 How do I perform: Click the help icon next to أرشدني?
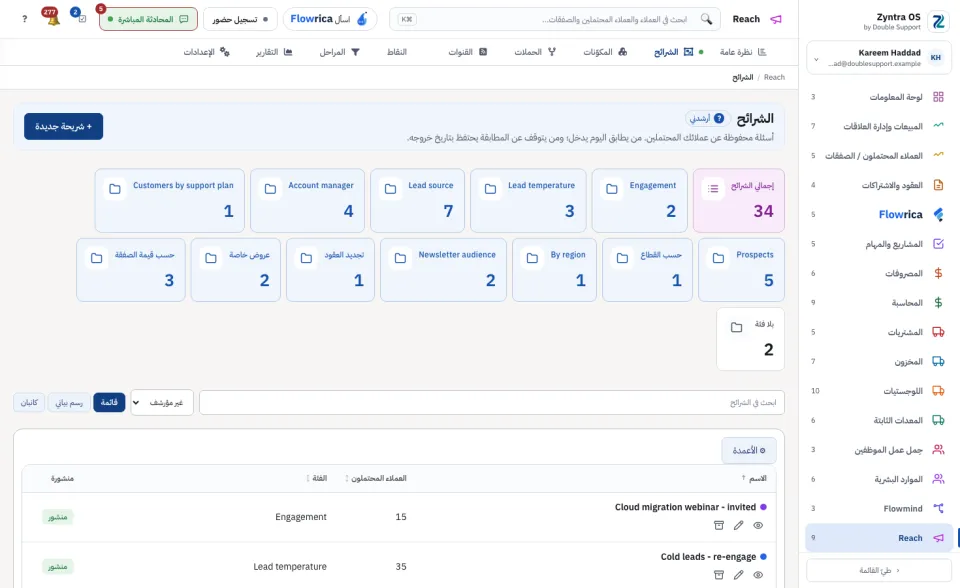point(719,118)
